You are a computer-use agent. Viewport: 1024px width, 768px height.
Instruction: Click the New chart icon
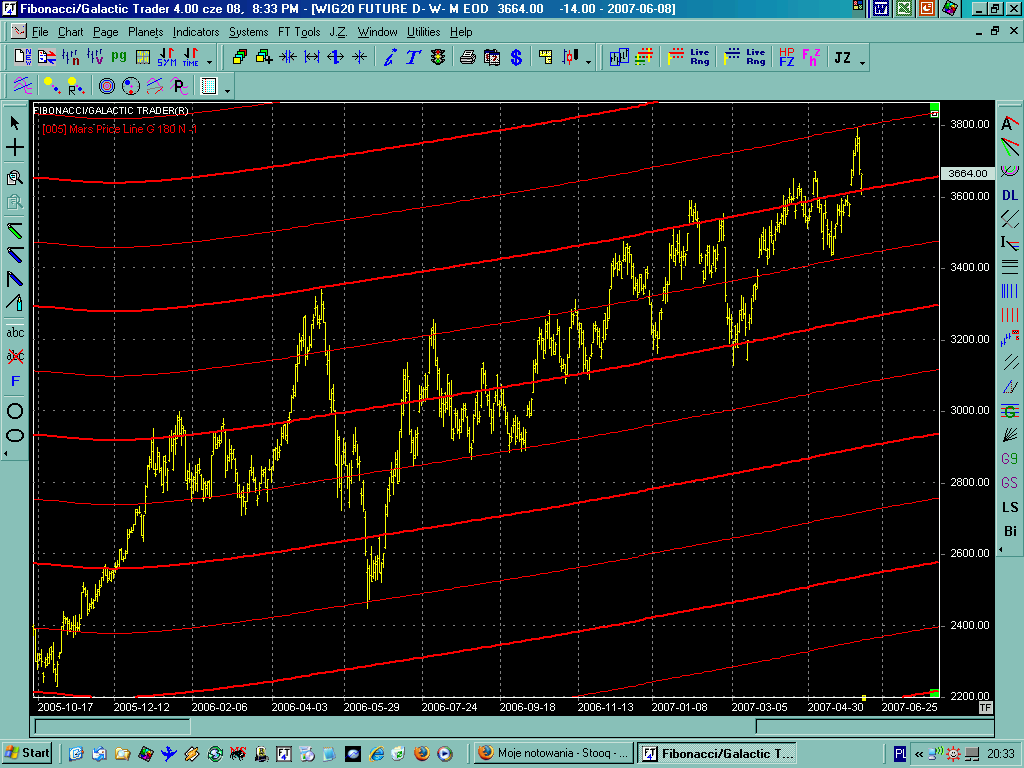click(22, 57)
